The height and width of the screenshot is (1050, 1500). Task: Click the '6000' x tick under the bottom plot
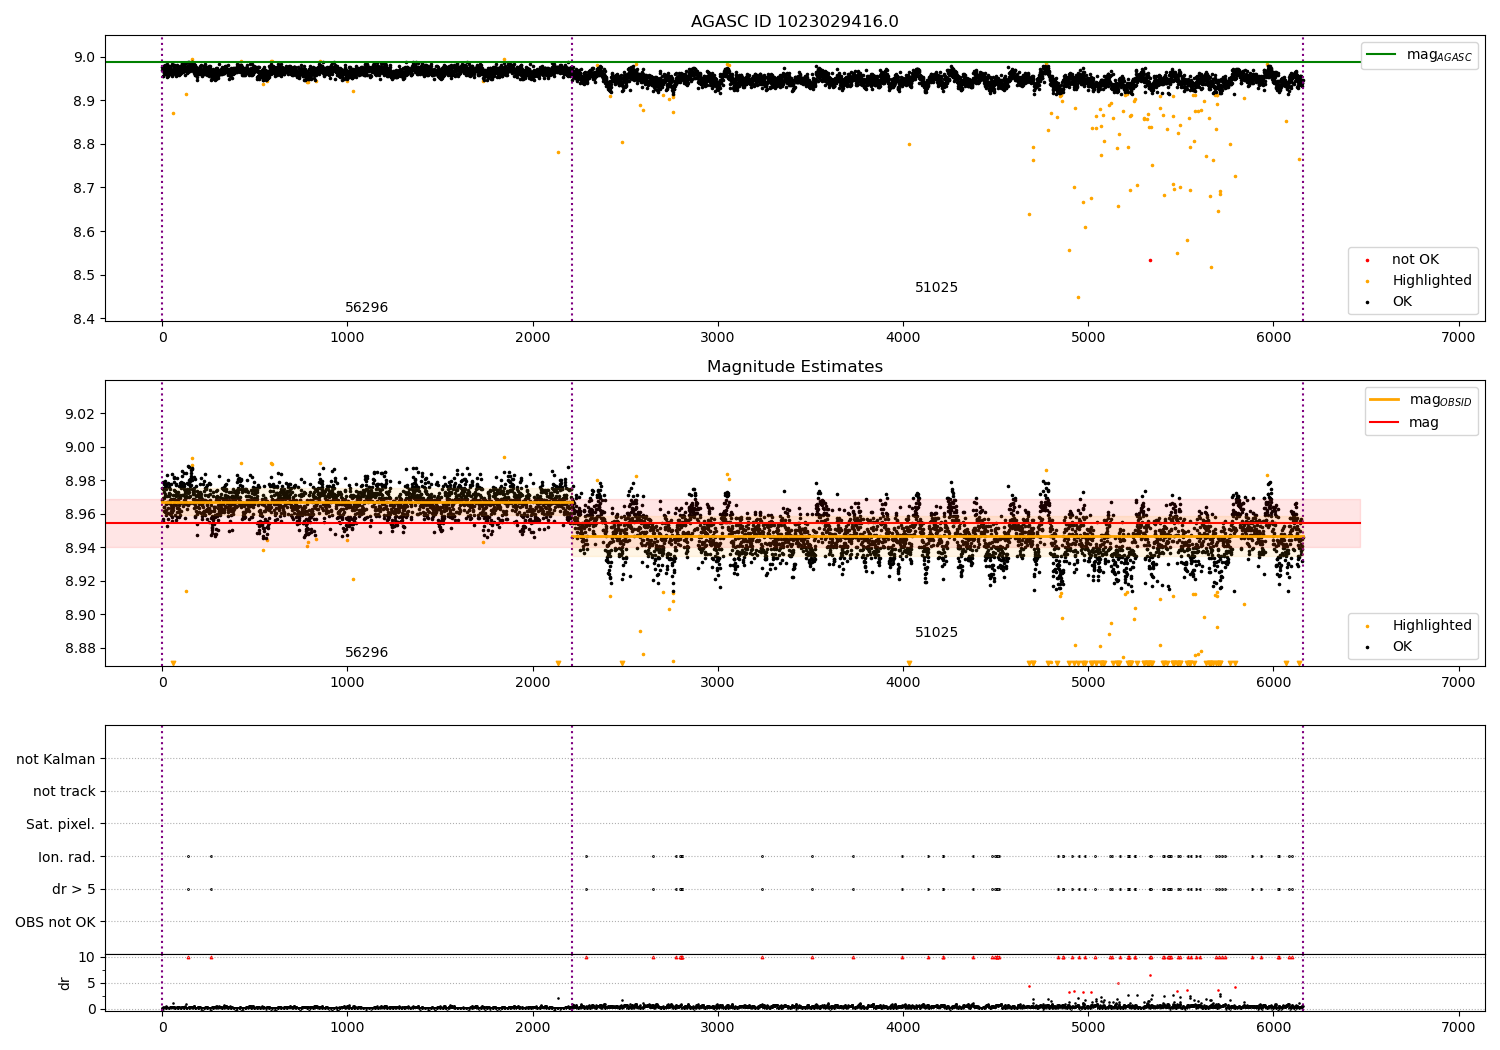pyautogui.click(x=1273, y=1026)
